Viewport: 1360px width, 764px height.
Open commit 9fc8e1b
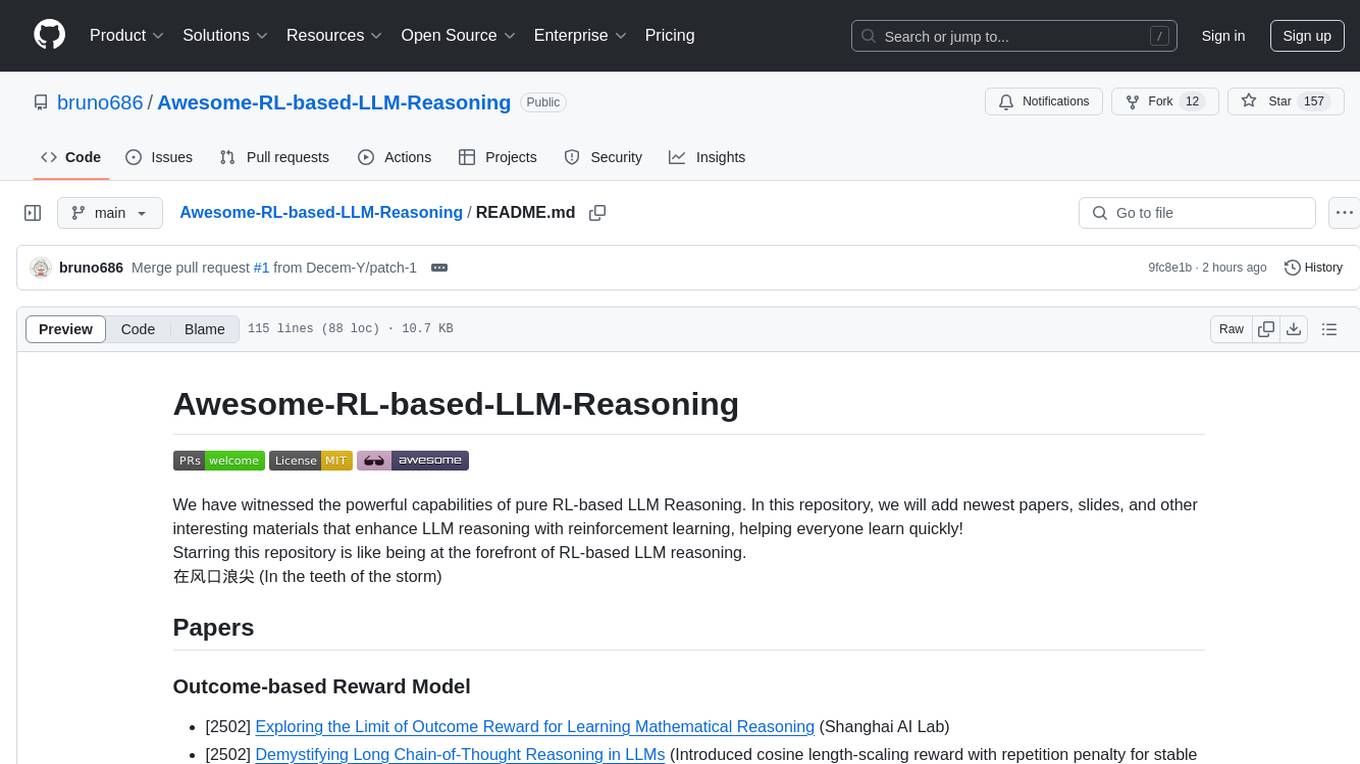[x=1170, y=268]
